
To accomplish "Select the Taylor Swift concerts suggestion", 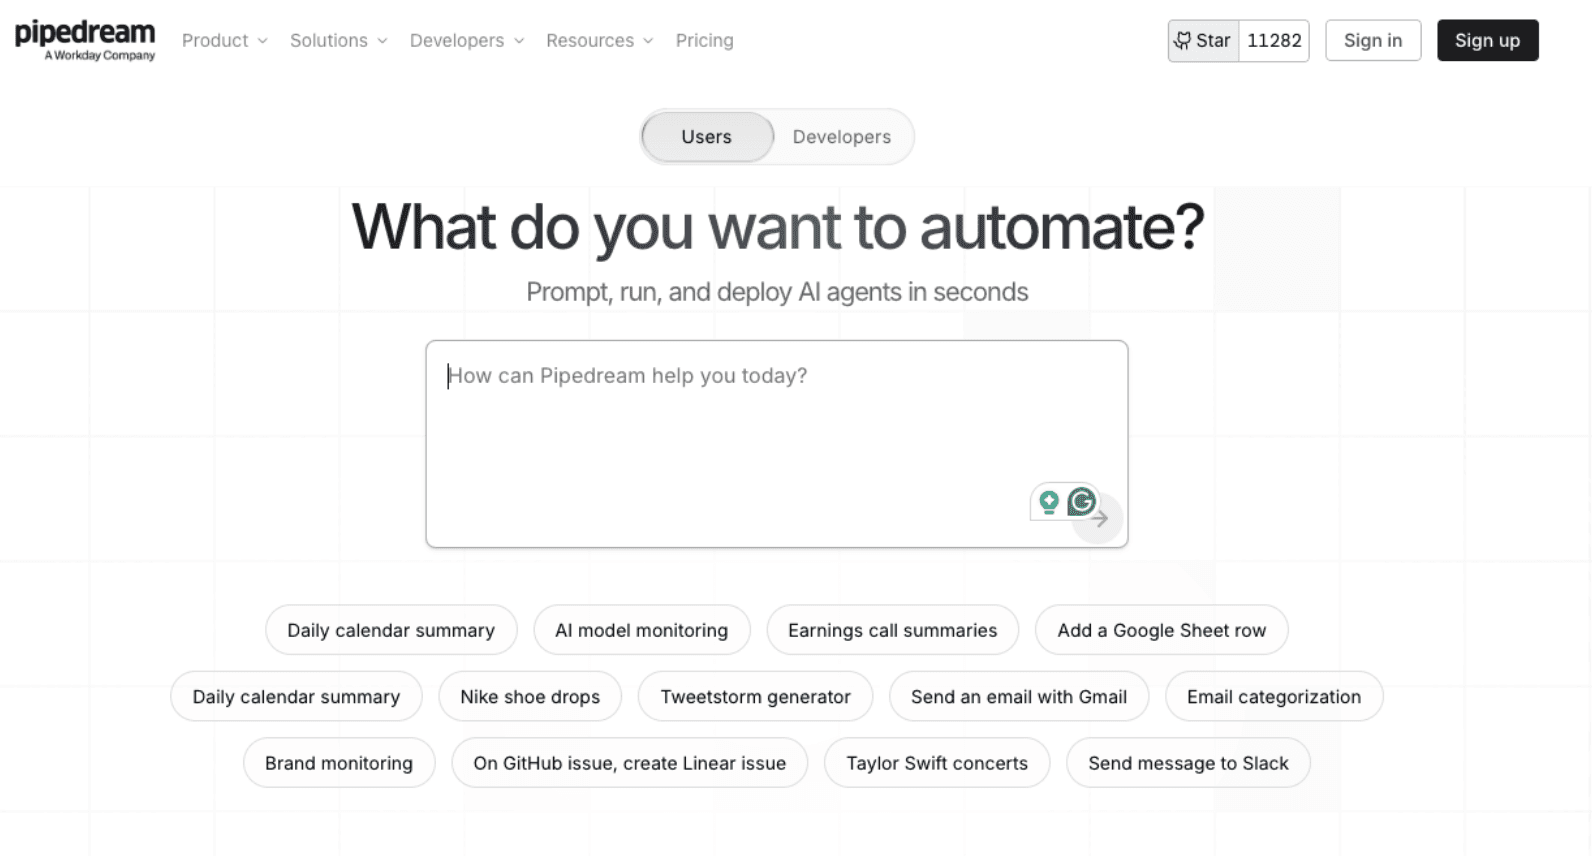I will tap(937, 763).
